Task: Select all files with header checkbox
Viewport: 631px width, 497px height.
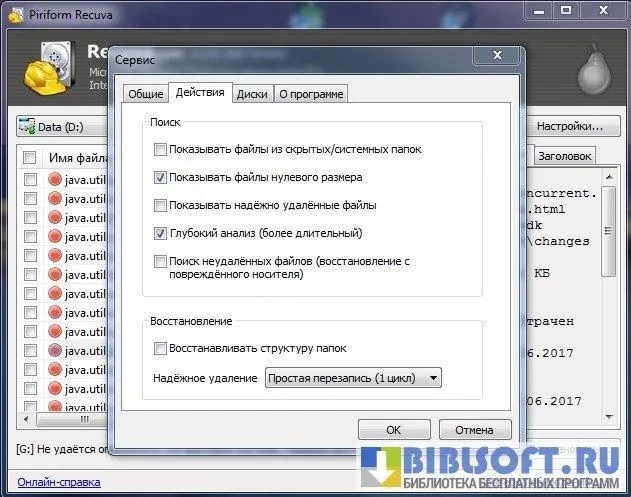Action: (x=30, y=158)
